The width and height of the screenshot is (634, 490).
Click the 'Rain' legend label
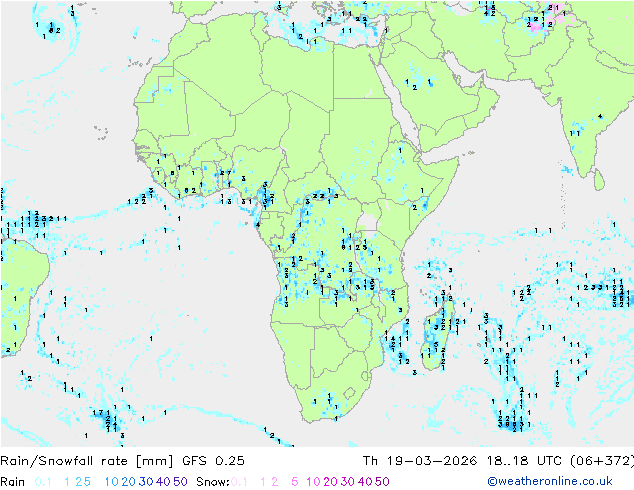tap(13, 482)
